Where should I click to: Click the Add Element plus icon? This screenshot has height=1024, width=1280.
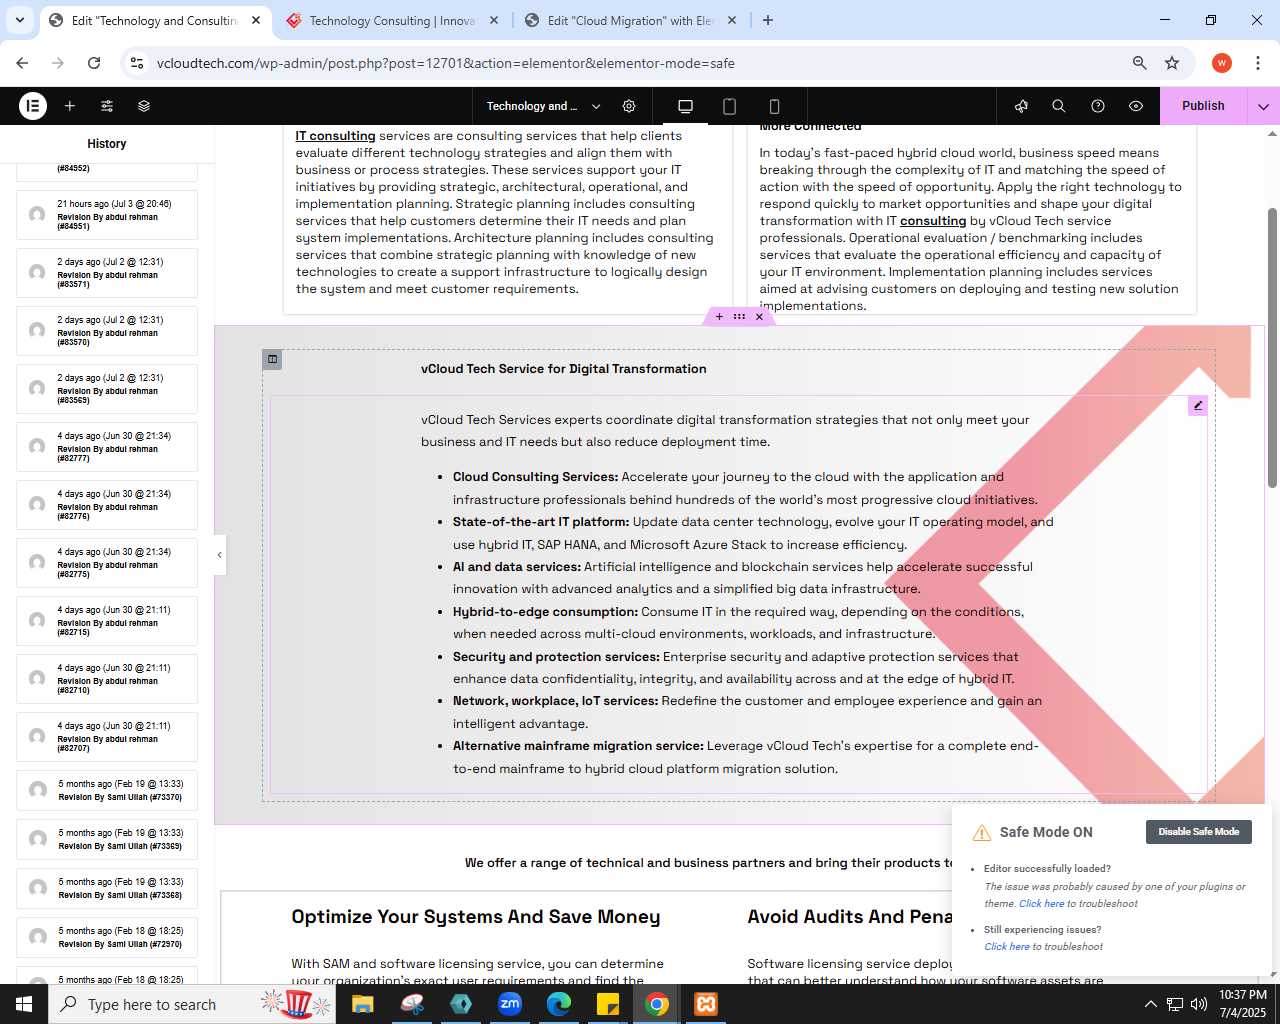(70, 106)
